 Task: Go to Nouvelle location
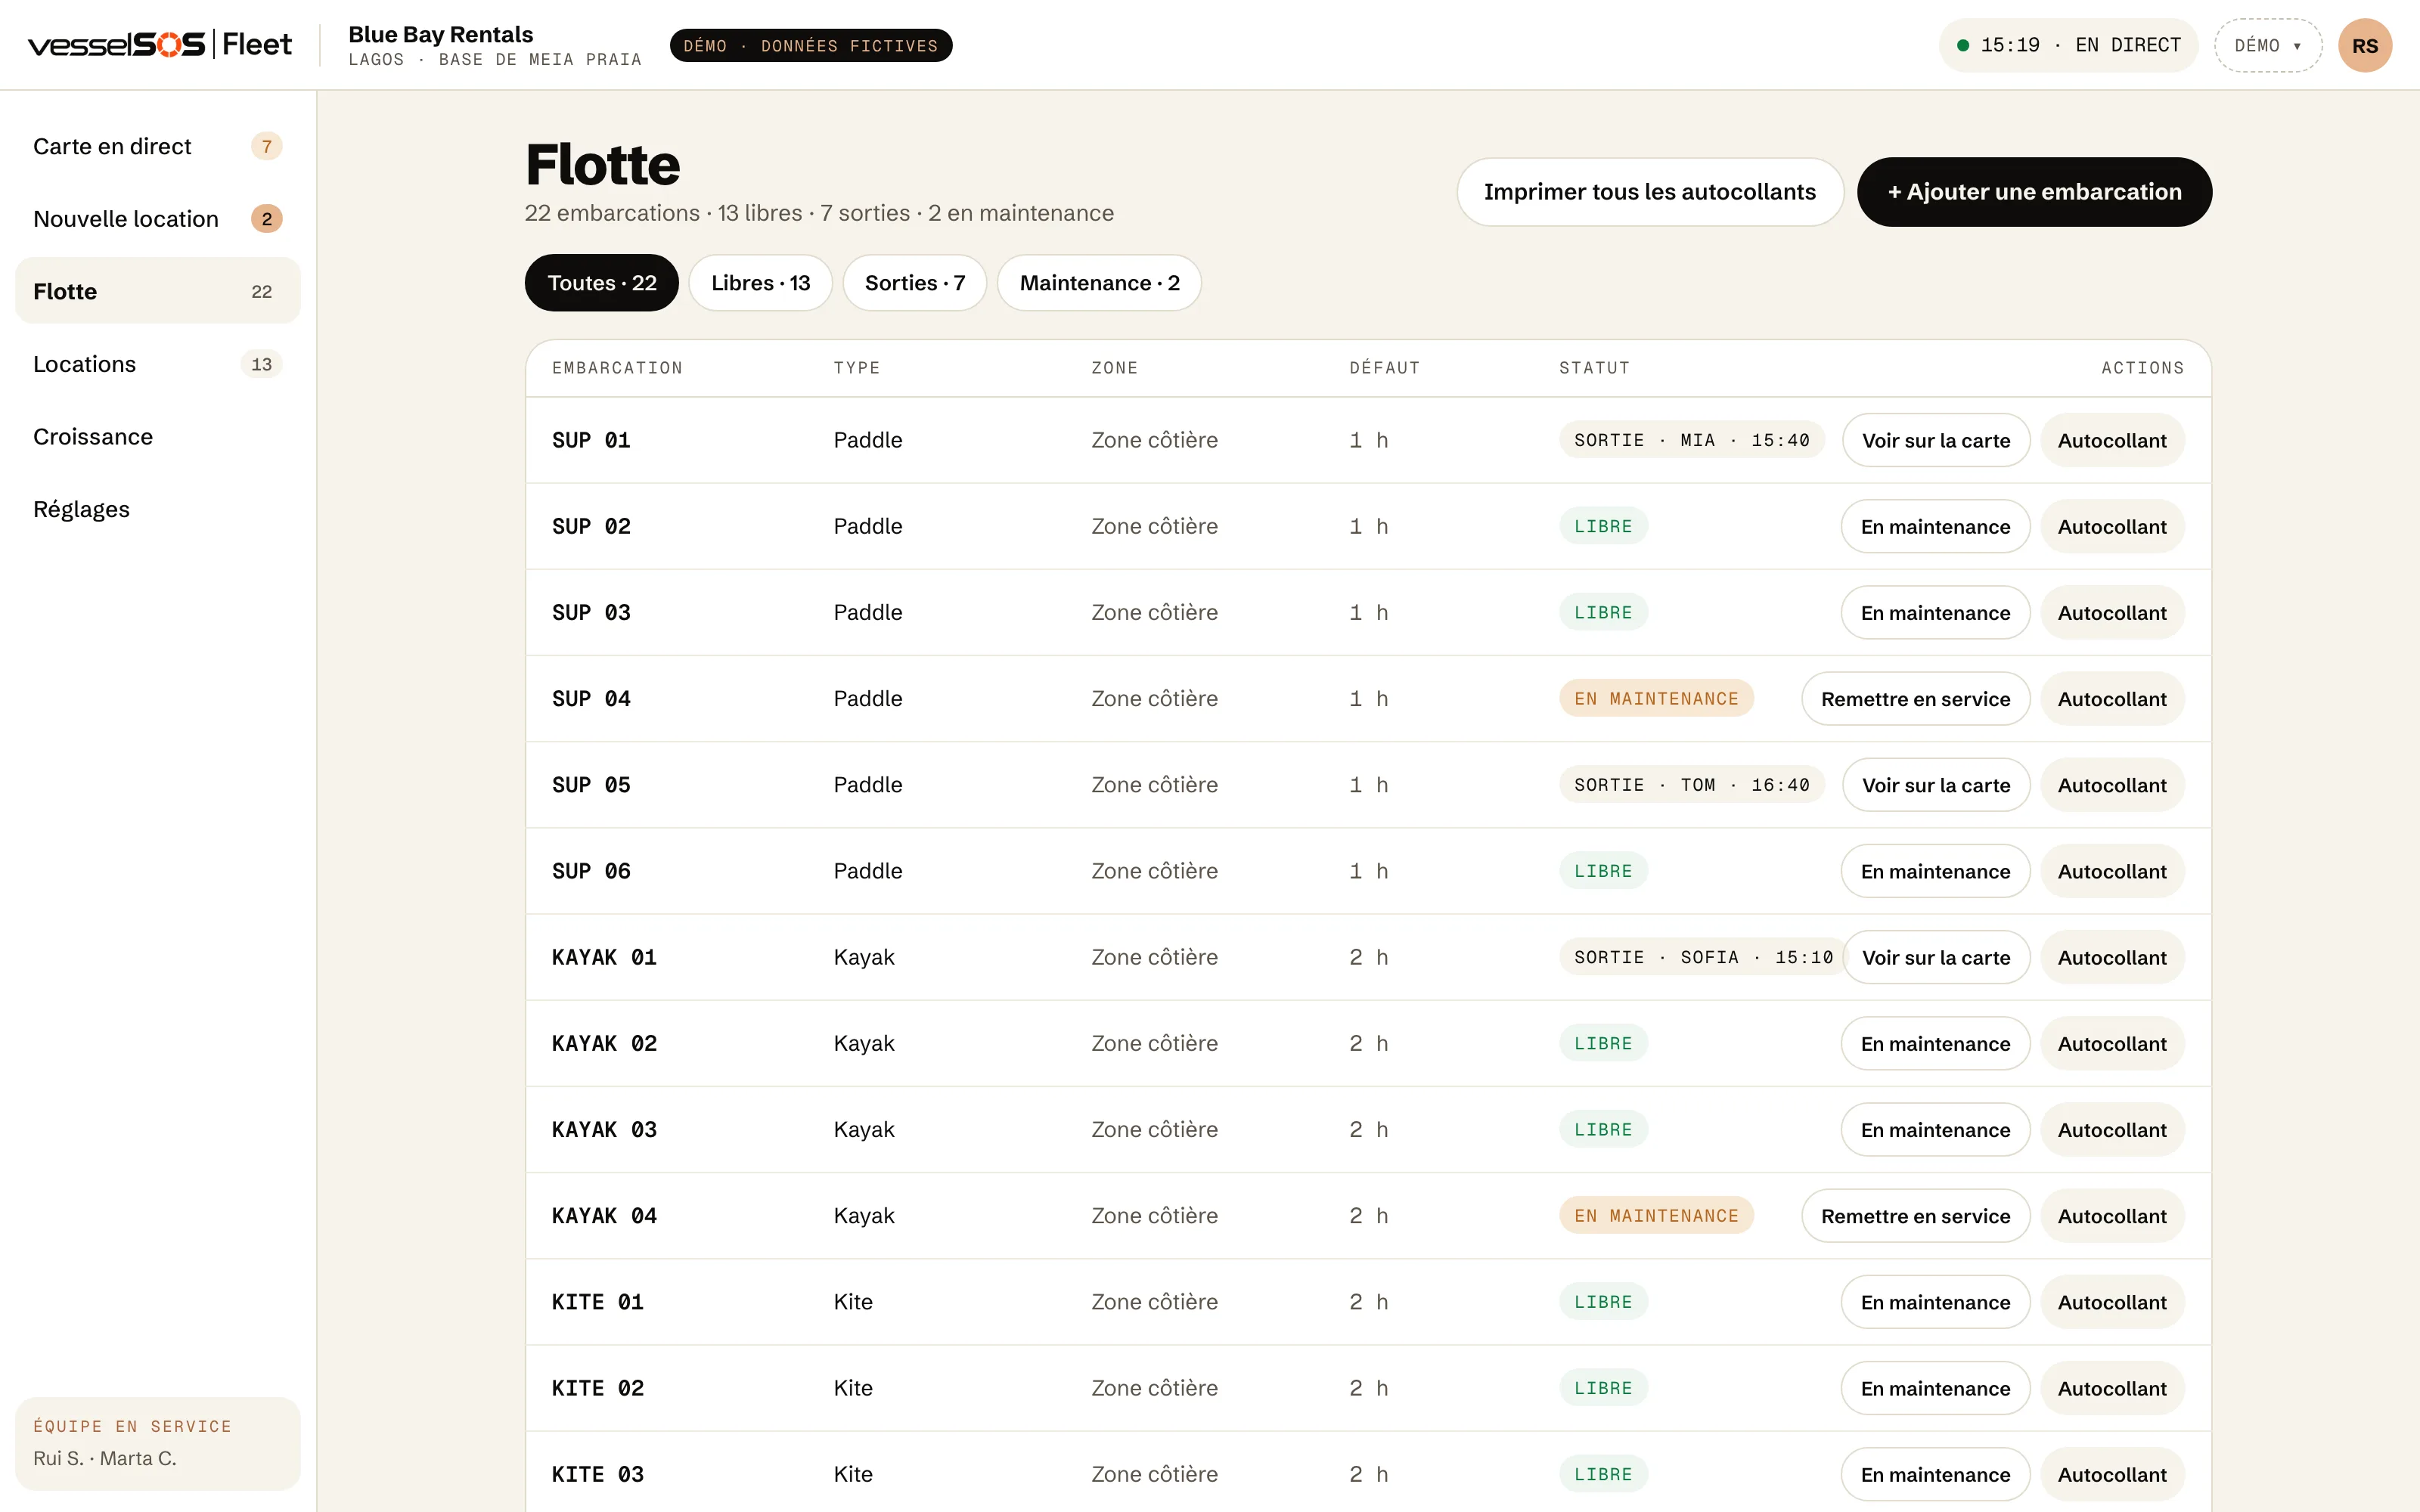coord(158,219)
